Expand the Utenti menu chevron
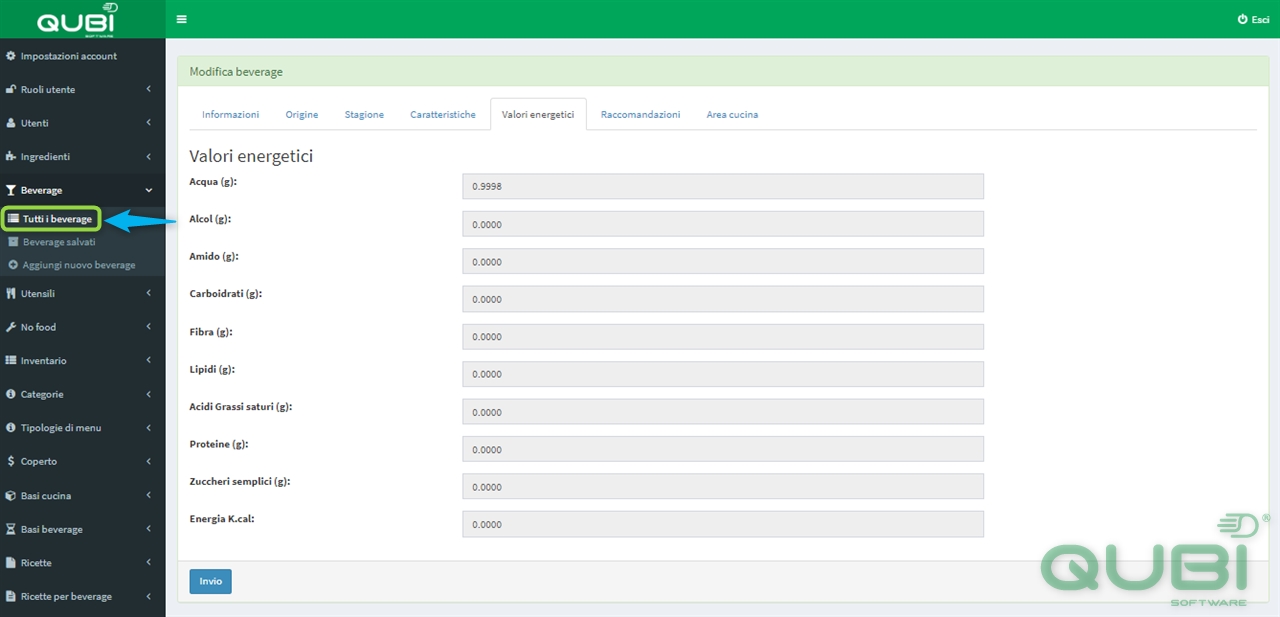 [148, 123]
